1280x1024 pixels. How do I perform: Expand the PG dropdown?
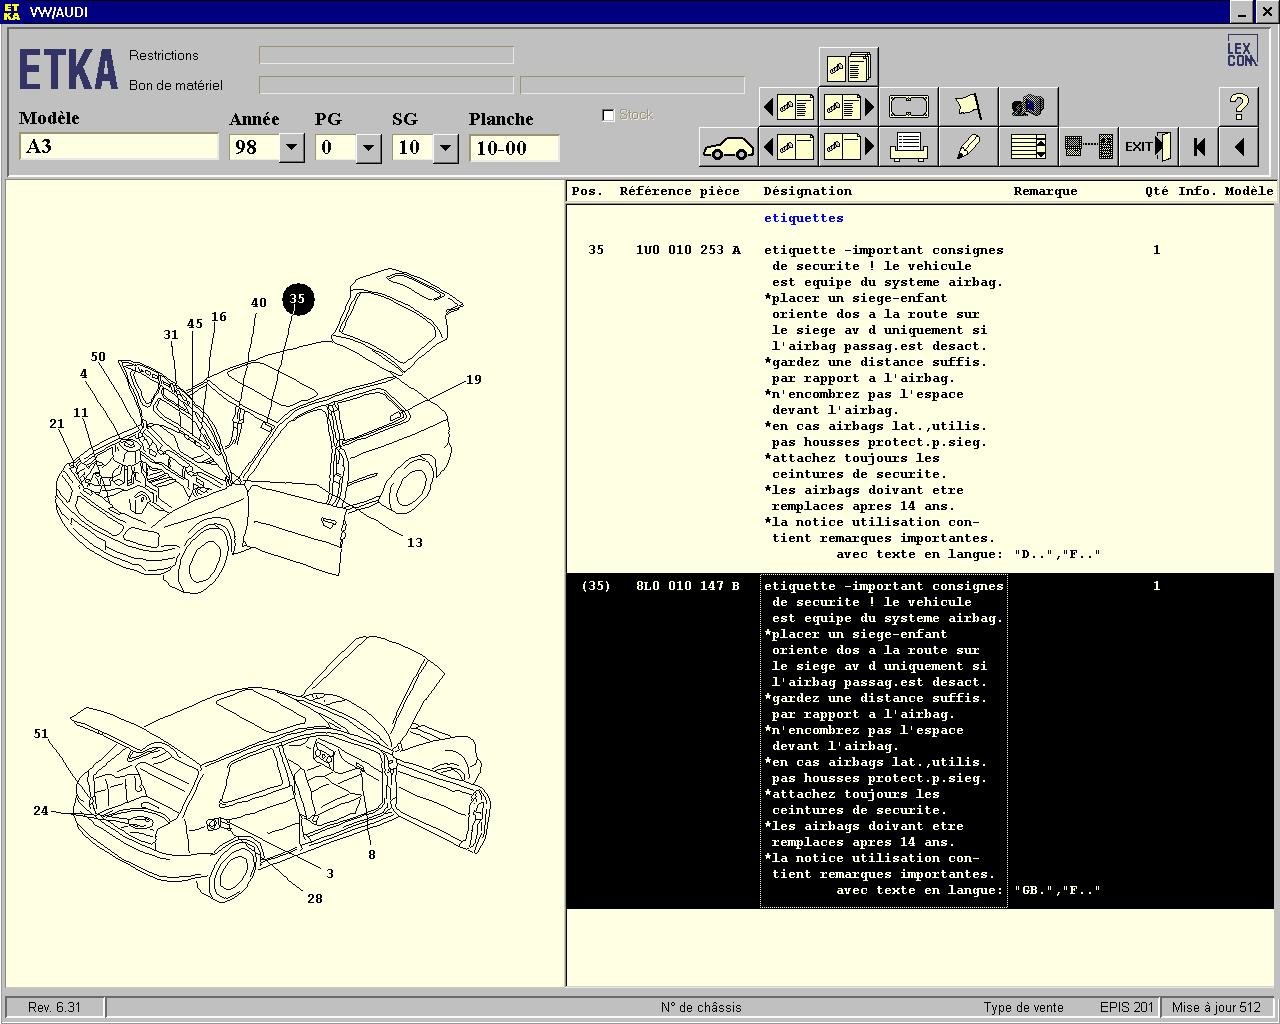tap(368, 148)
